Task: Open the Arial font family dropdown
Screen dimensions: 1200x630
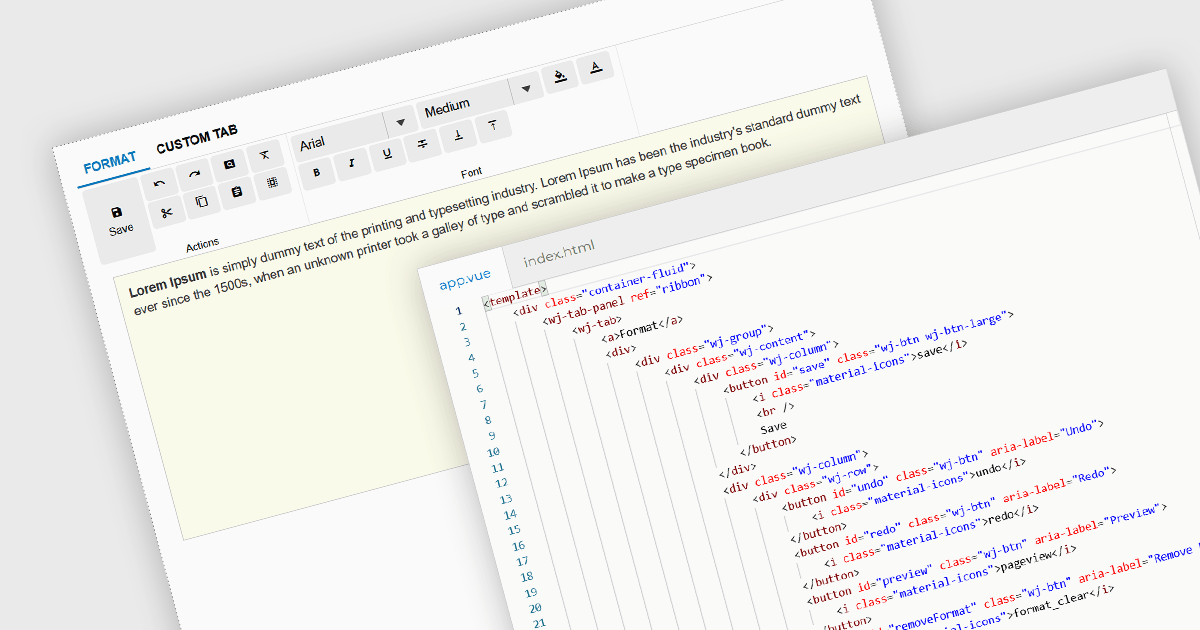Action: coord(340,139)
